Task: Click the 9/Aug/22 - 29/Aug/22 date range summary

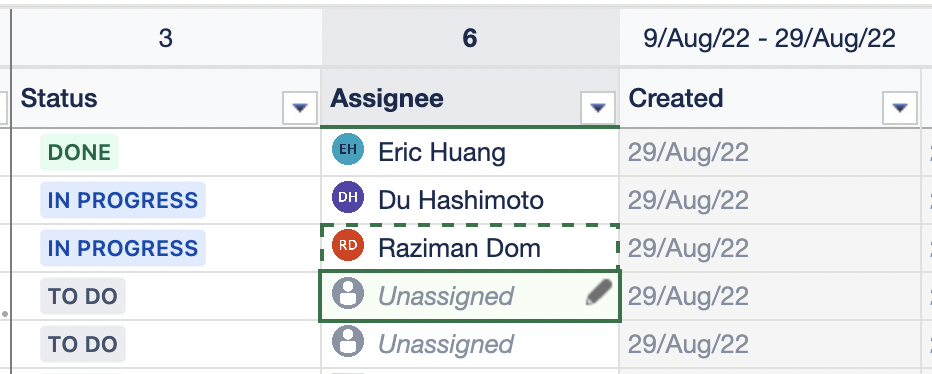Action: pos(769,38)
